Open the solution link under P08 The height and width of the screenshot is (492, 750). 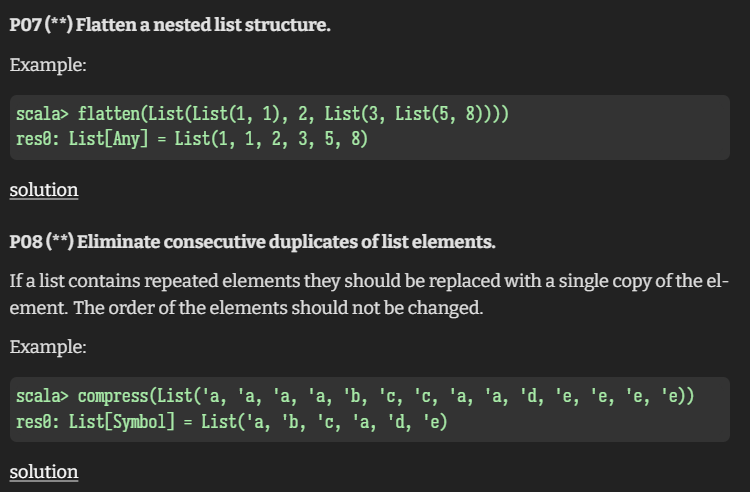[44, 472]
